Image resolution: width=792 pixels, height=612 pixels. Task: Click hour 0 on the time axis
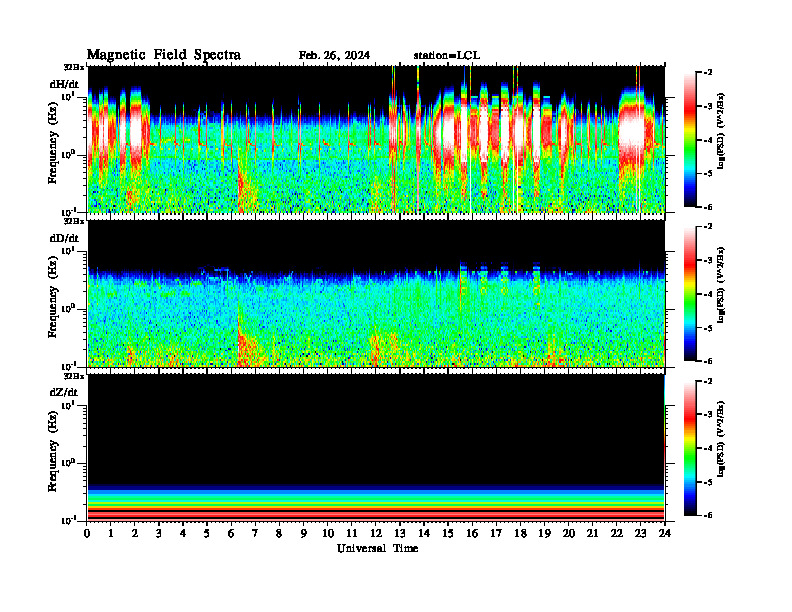tap(87, 533)
